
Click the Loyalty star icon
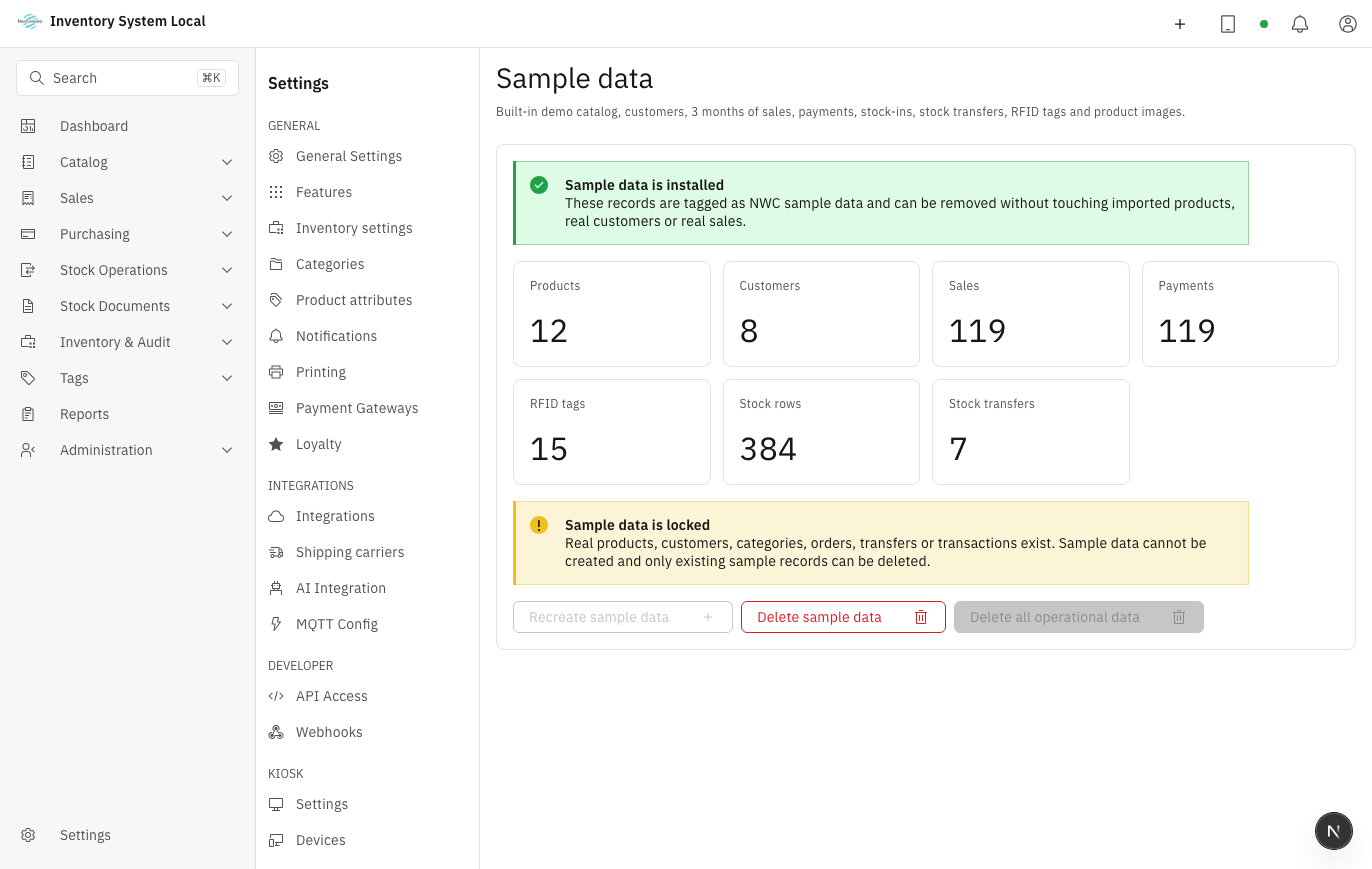tap(276, 444)
